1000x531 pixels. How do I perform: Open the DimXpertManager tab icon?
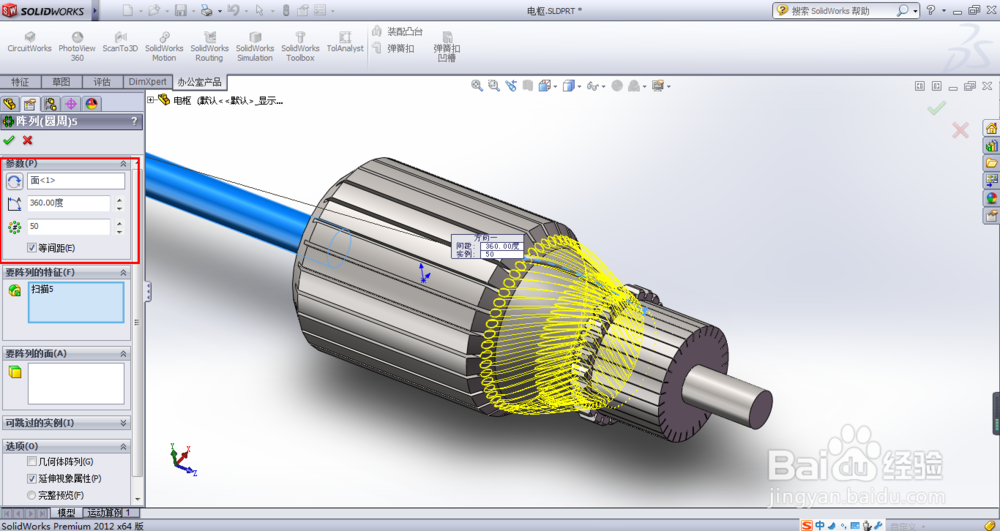coord(71,104)
